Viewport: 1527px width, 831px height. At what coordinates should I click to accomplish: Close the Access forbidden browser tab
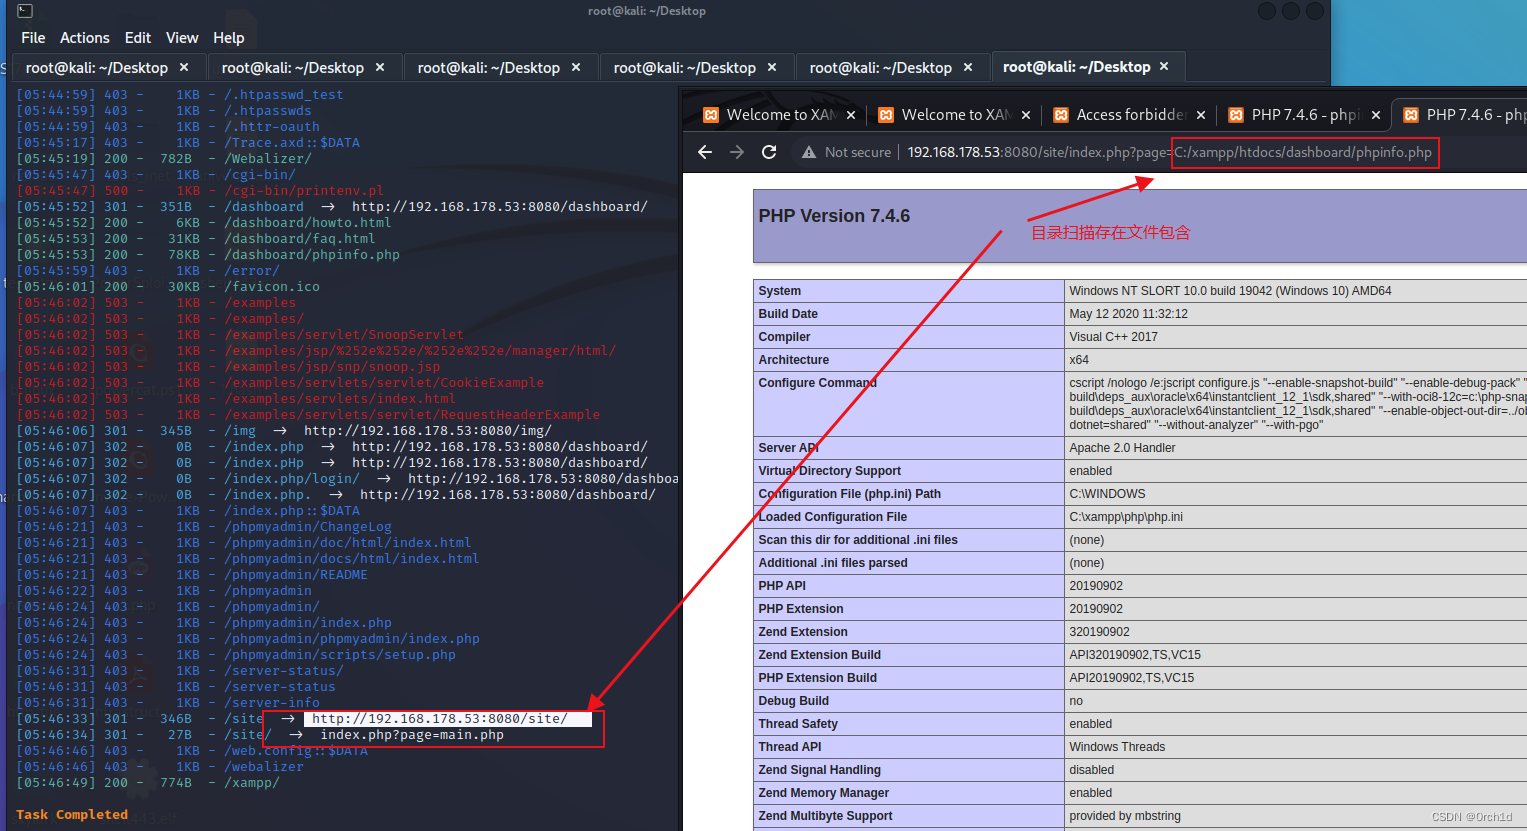(x=1201, y=115)
